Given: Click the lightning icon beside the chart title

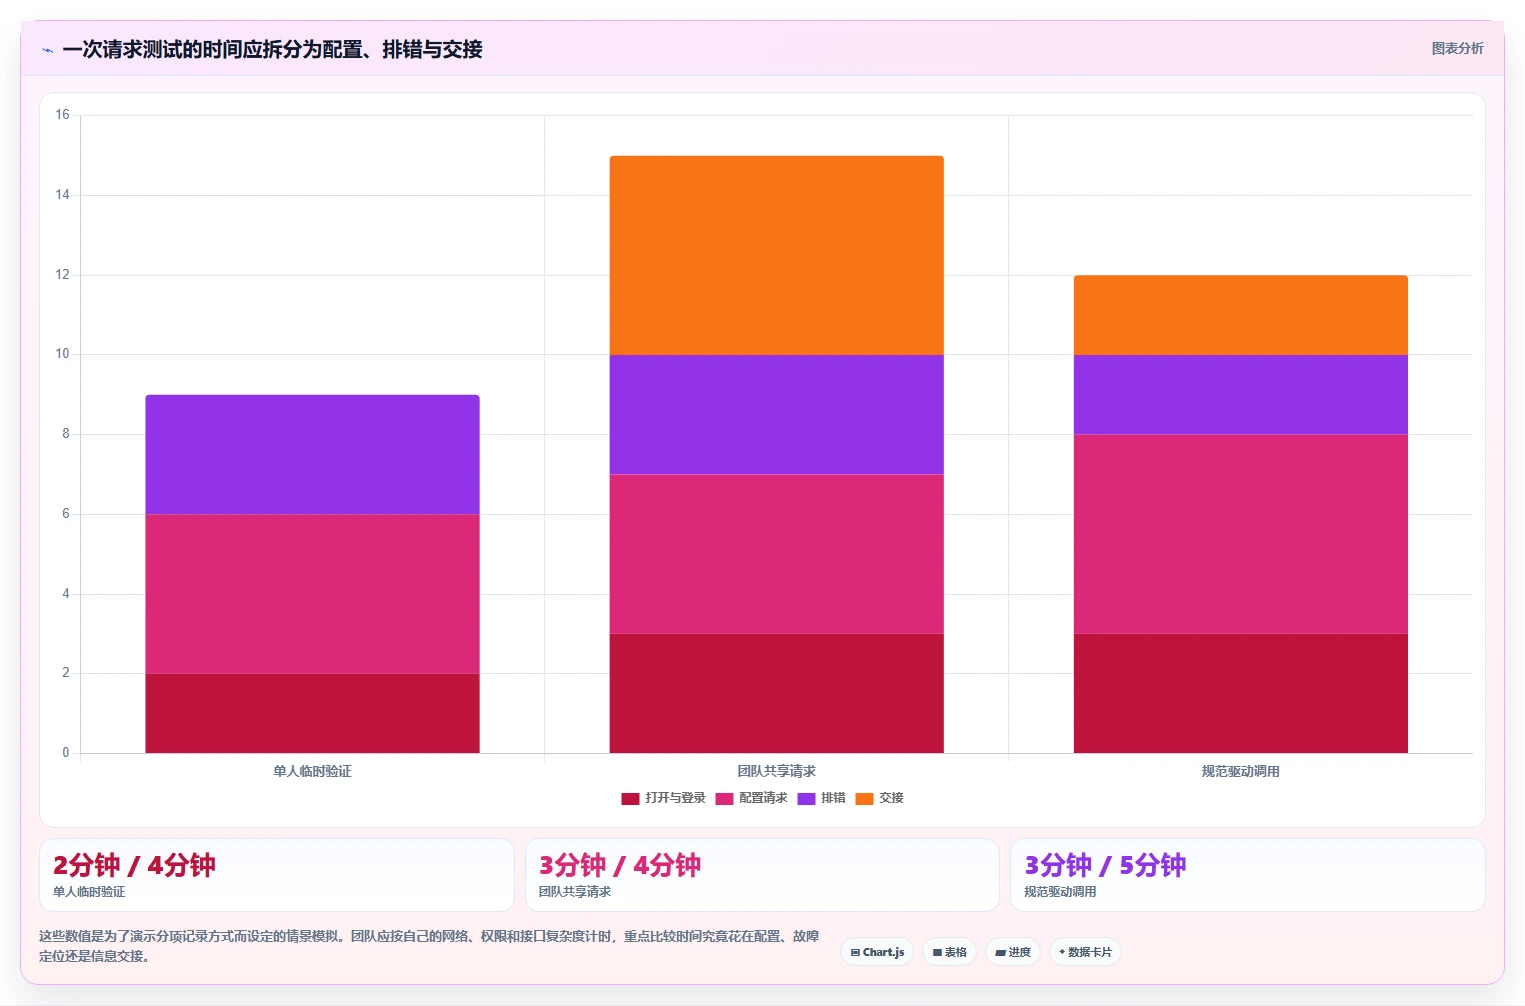Looking at the screenshot, I should tap(47, 50).
